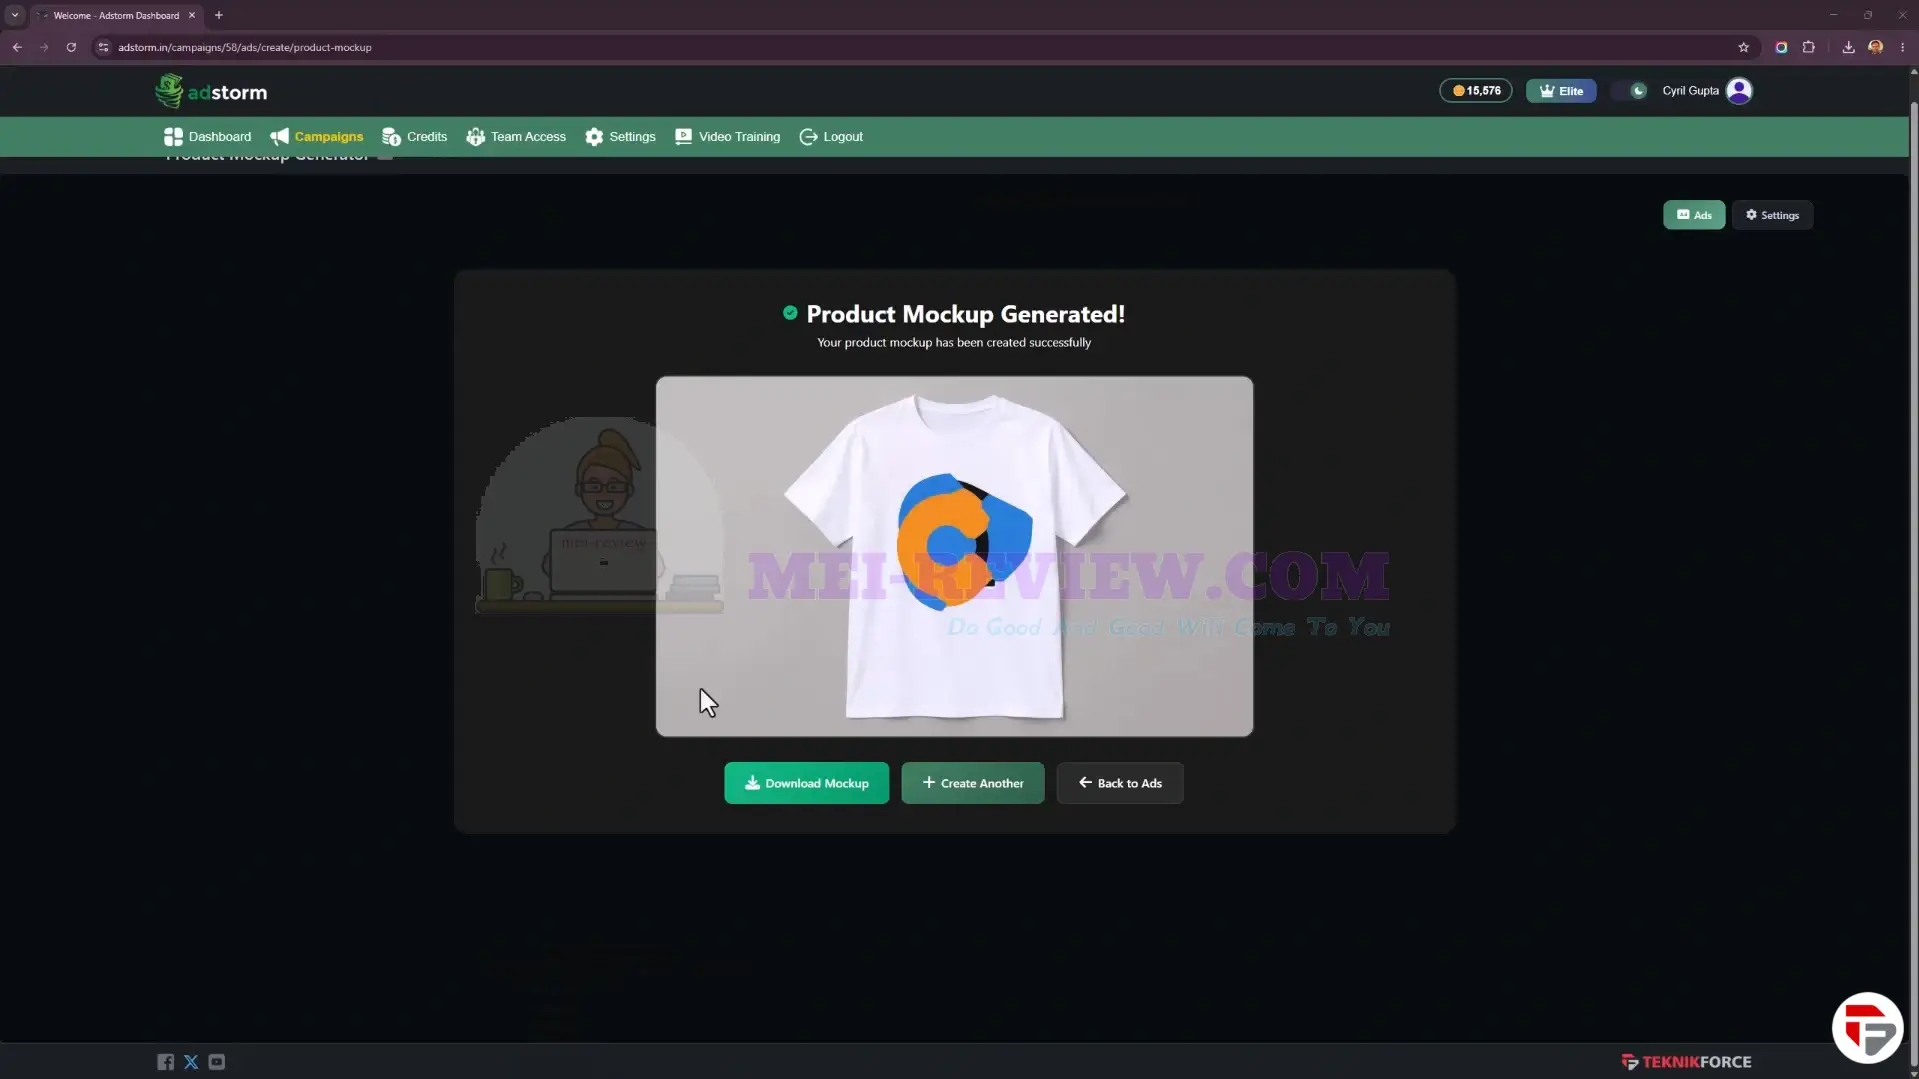Go to the Dashboard menu item
This screenshot has height=1079, width=1919.
pyautogui.click(x=208, y=137)
